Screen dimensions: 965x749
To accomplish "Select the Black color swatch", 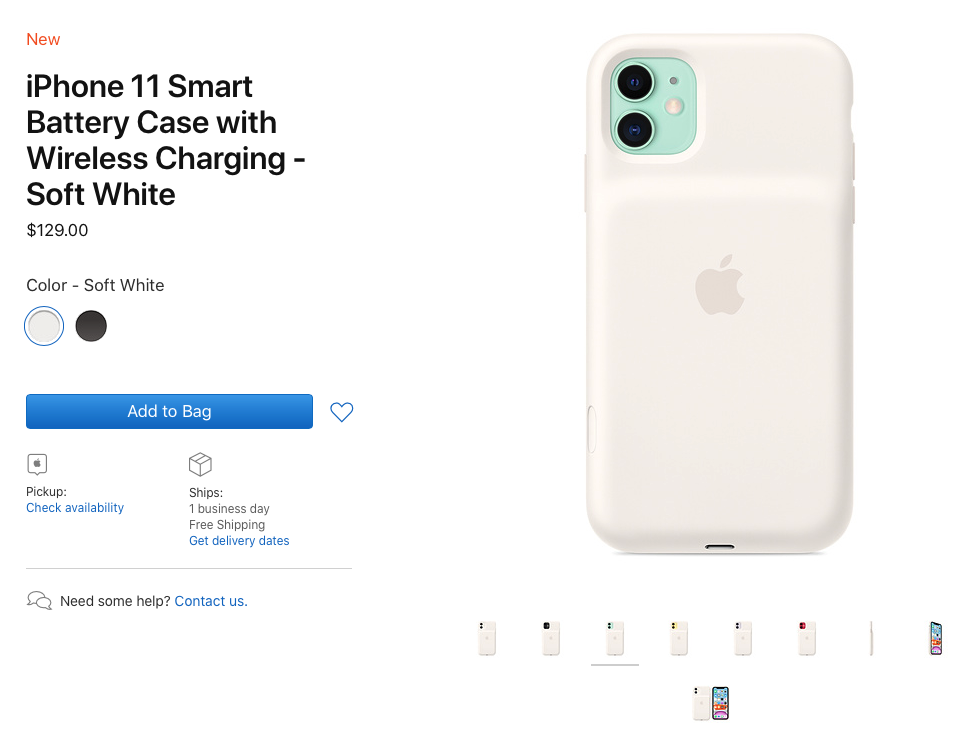I will click(x=91, y=326).
